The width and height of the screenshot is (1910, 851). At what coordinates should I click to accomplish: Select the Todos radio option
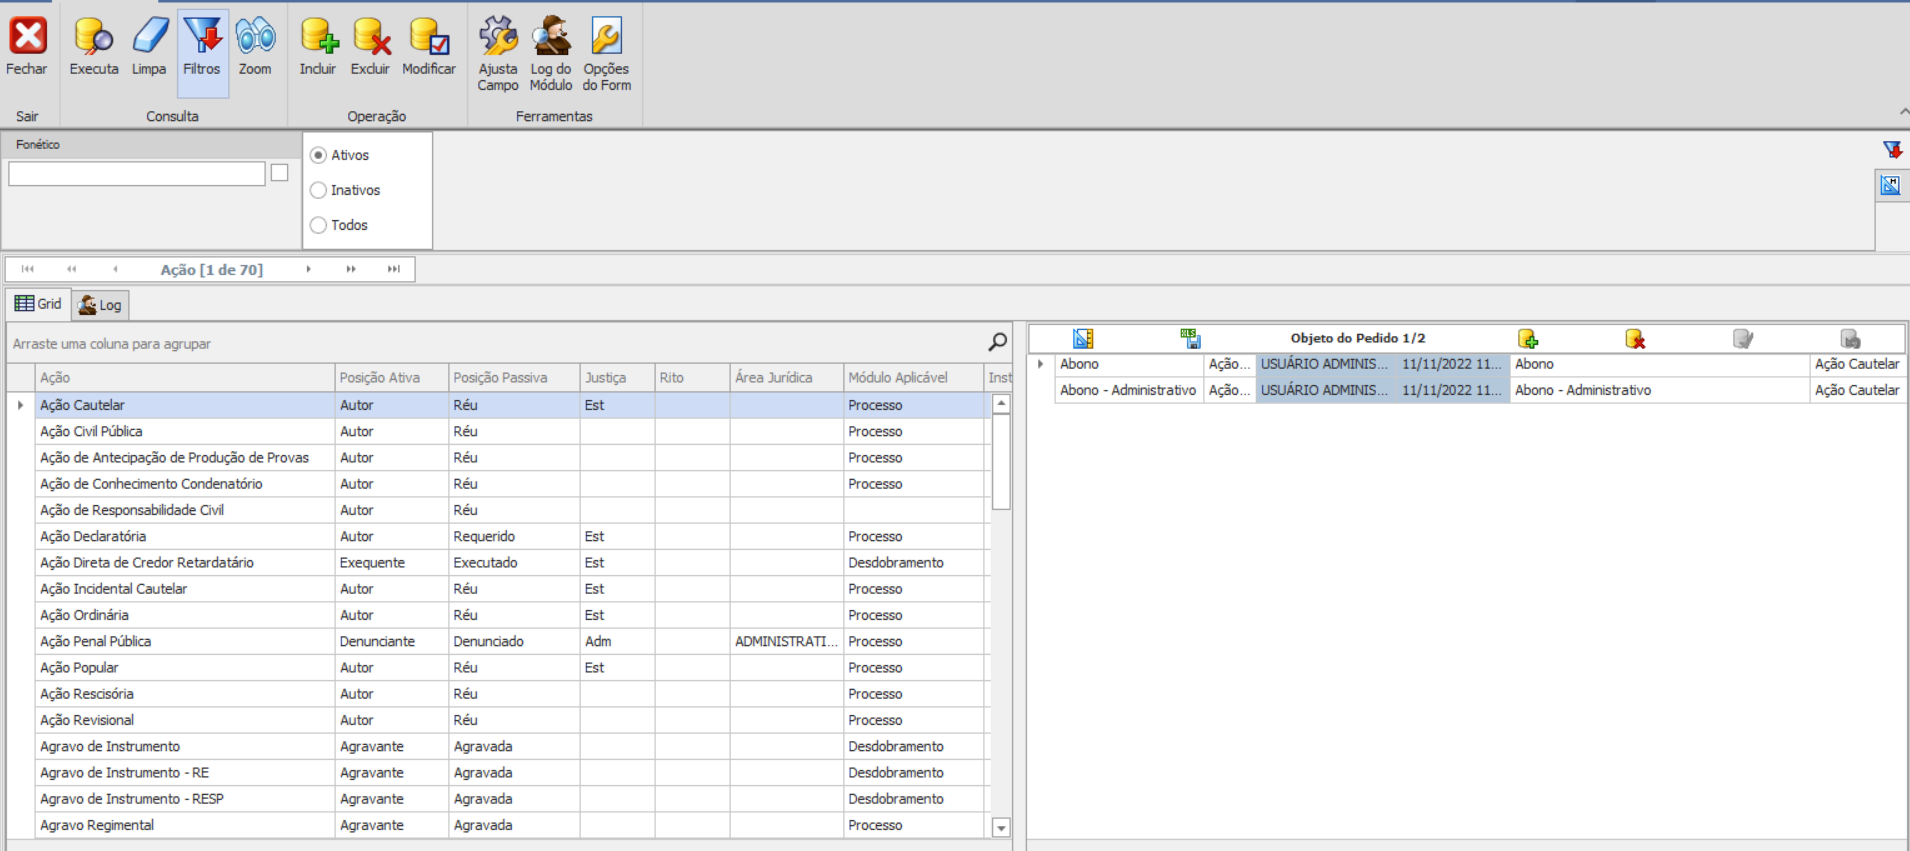(x=318, y=225)
